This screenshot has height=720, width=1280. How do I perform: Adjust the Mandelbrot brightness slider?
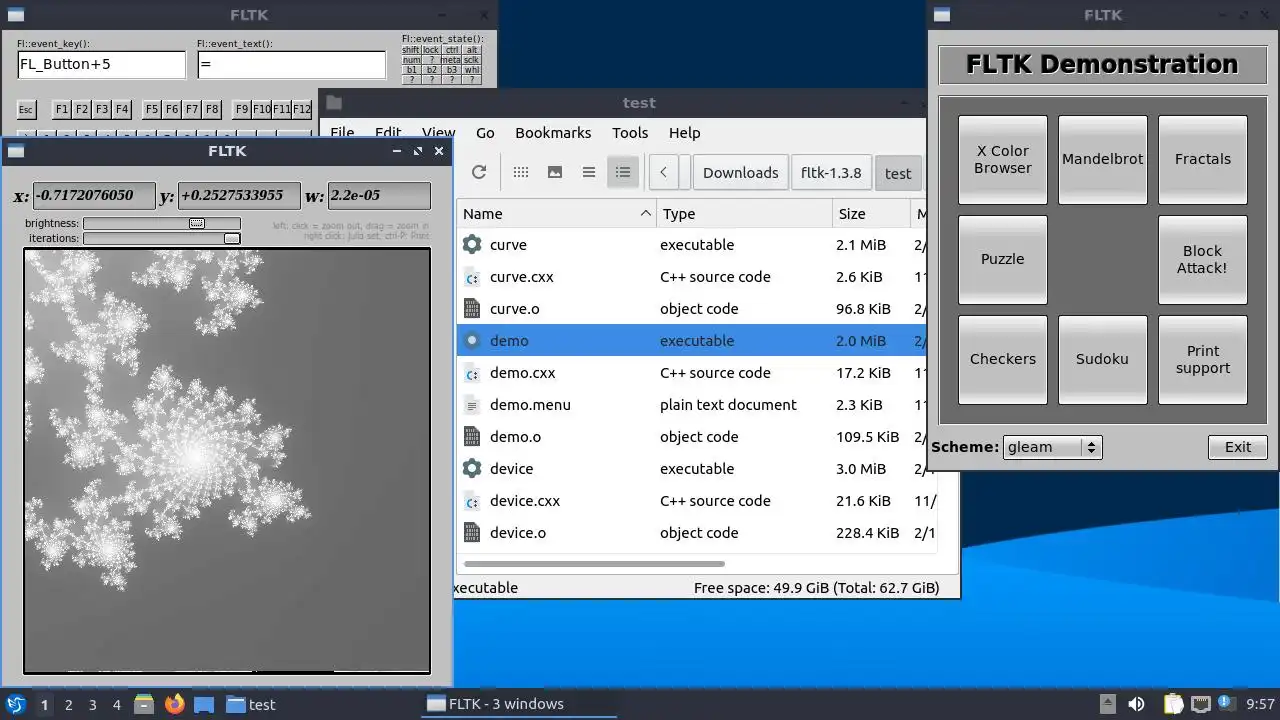(162, 223)
